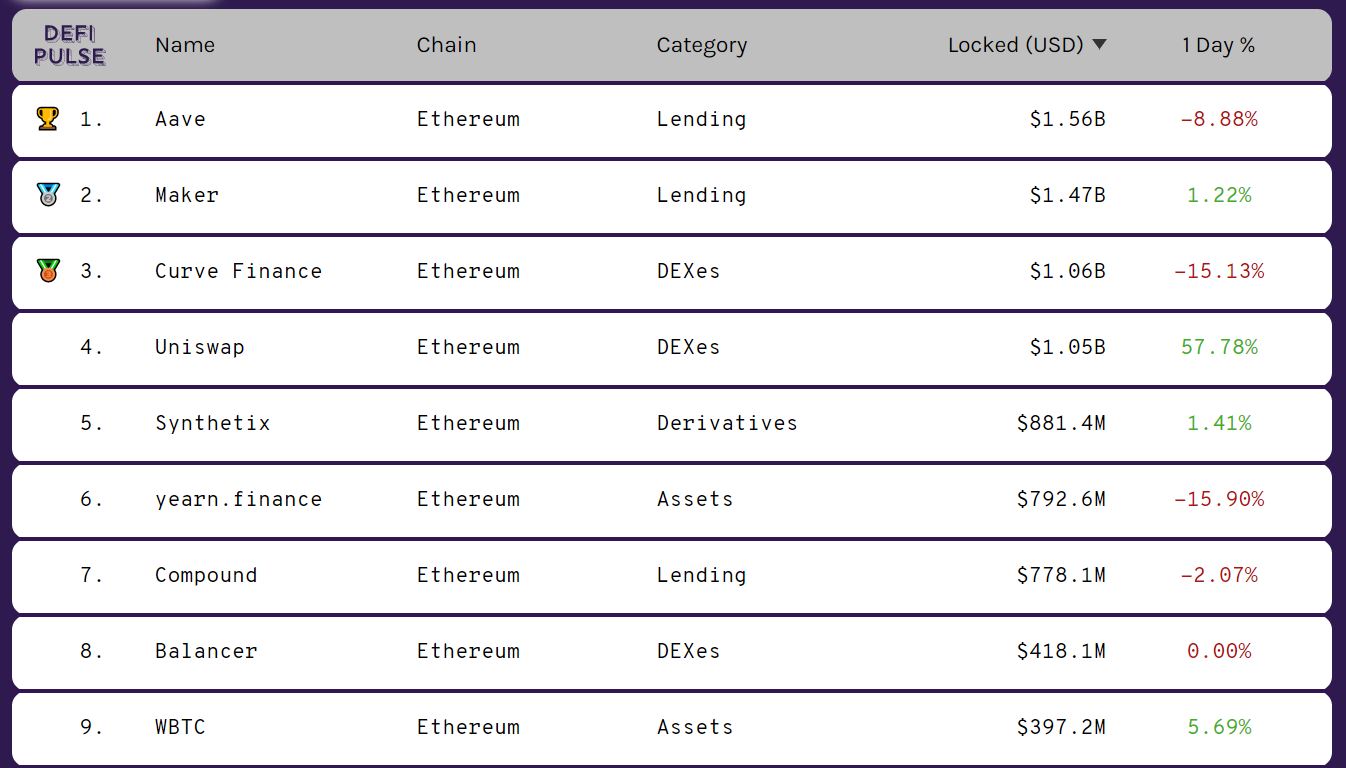The image size is (1346, 768).
Task: Open the Maker project link
Action: point(186,195)
